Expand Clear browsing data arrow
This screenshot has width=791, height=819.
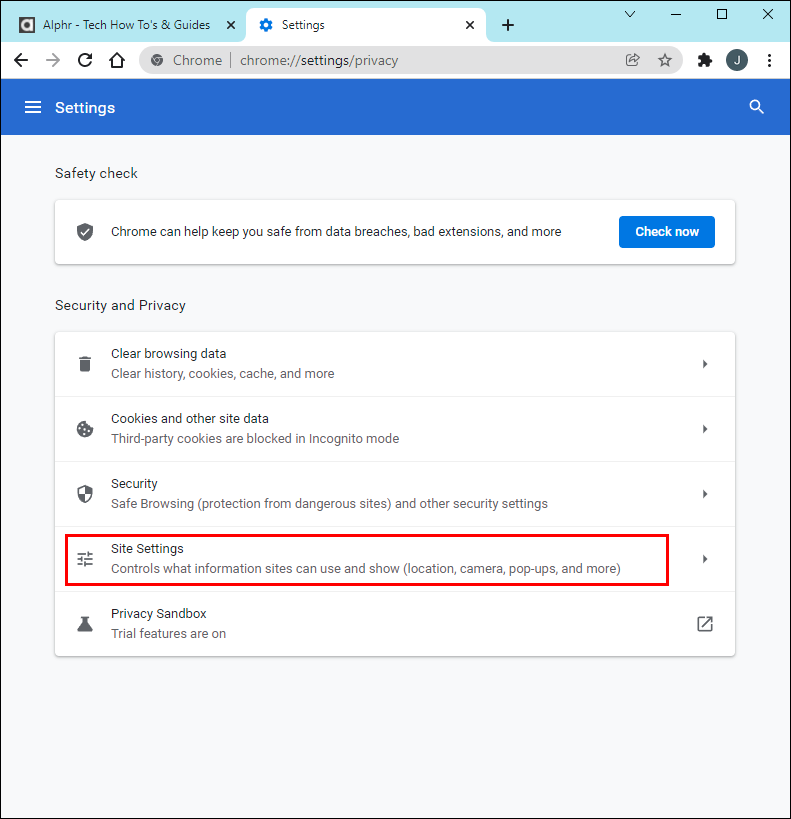pyautogui.click(x=705, y=364)
